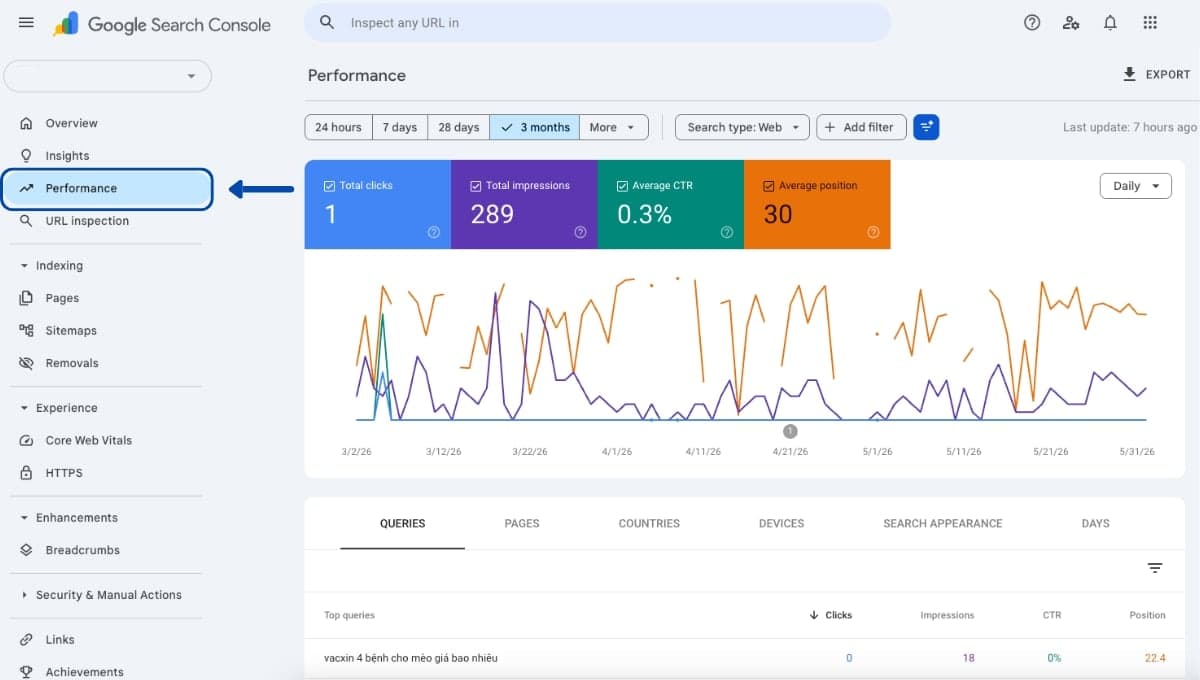Viewport: 1200px width, 680px height.
Task: Open the Help question mark icon
Action: (1032, 23)
